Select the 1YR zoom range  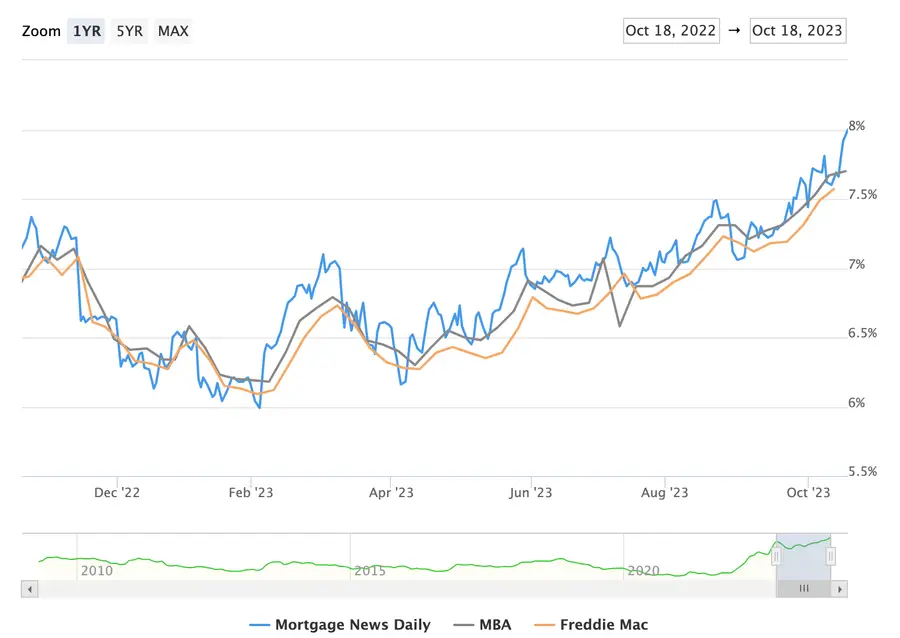tap(85, 31)
